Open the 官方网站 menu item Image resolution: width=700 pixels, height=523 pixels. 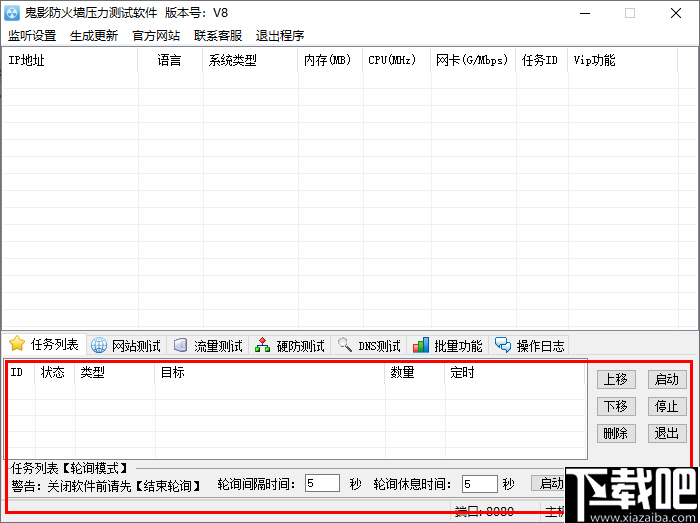(156, 36)
